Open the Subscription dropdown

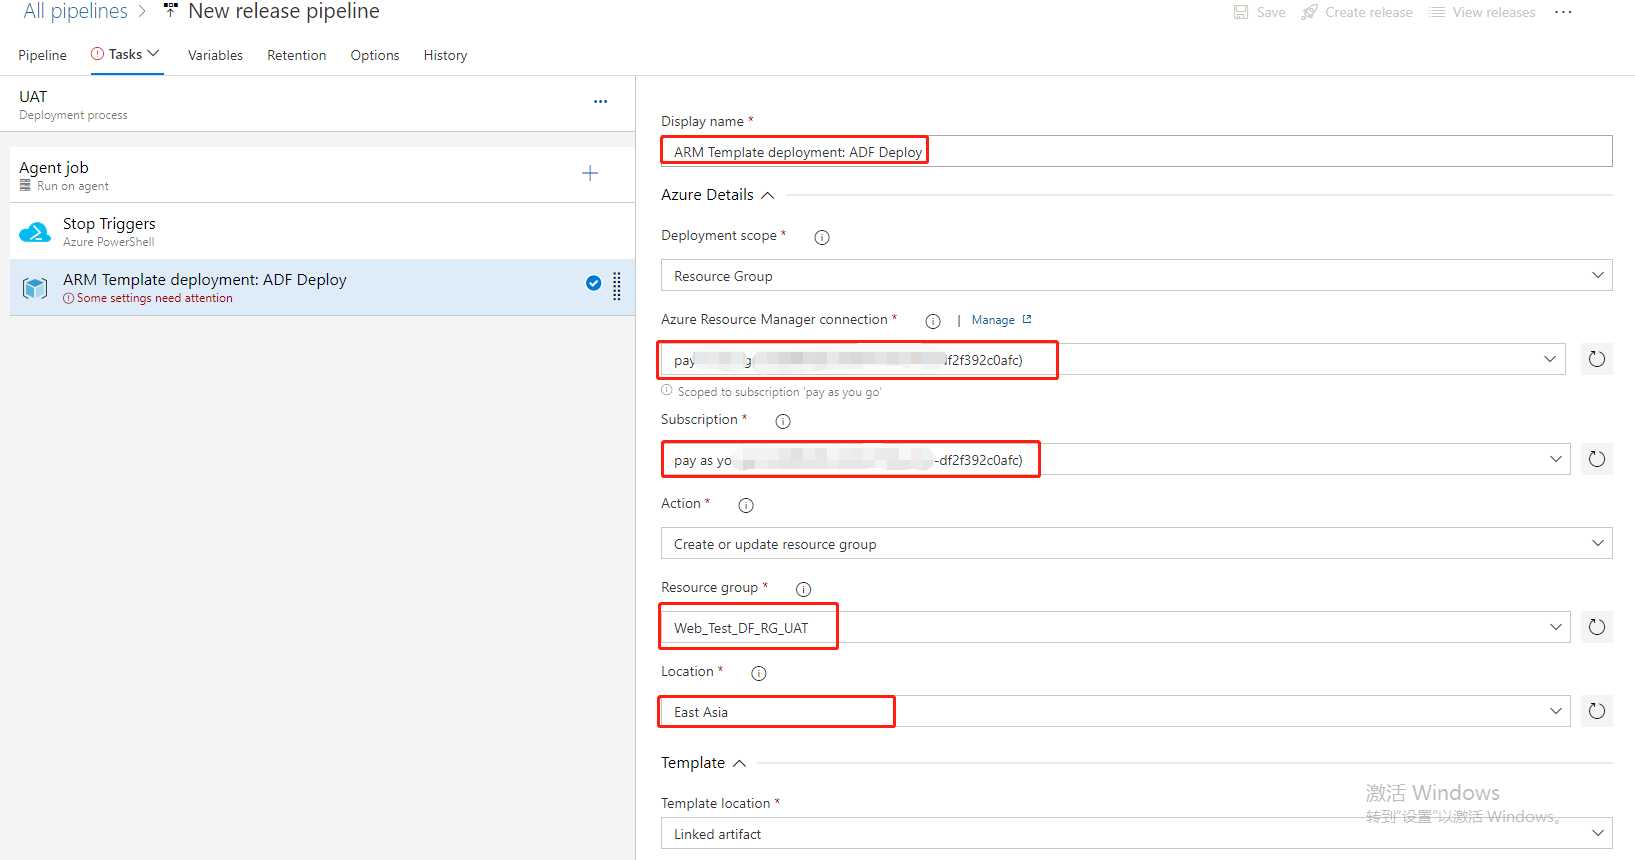point(1115,460)
